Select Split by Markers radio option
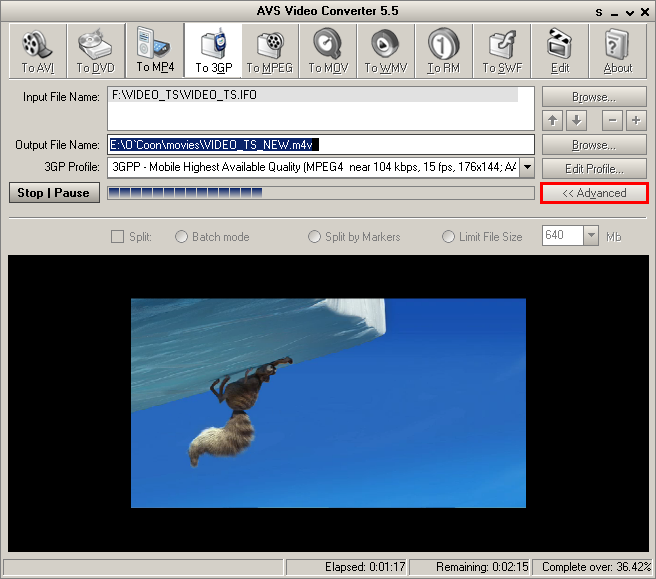Screen dimensions: 656x579 (x=314, y=237)
